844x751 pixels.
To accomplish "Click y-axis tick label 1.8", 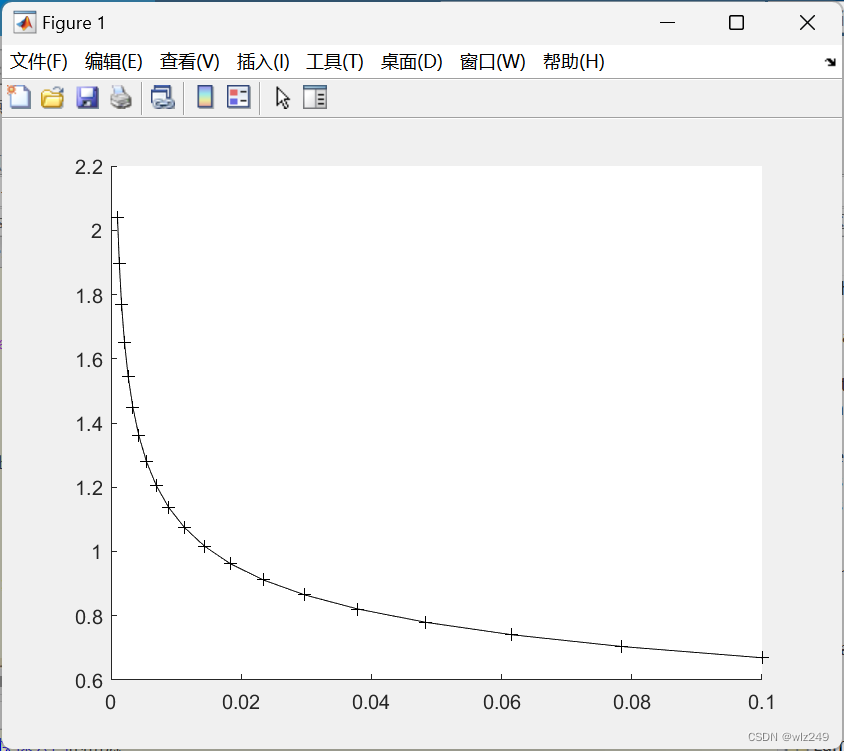I will 89,296.
